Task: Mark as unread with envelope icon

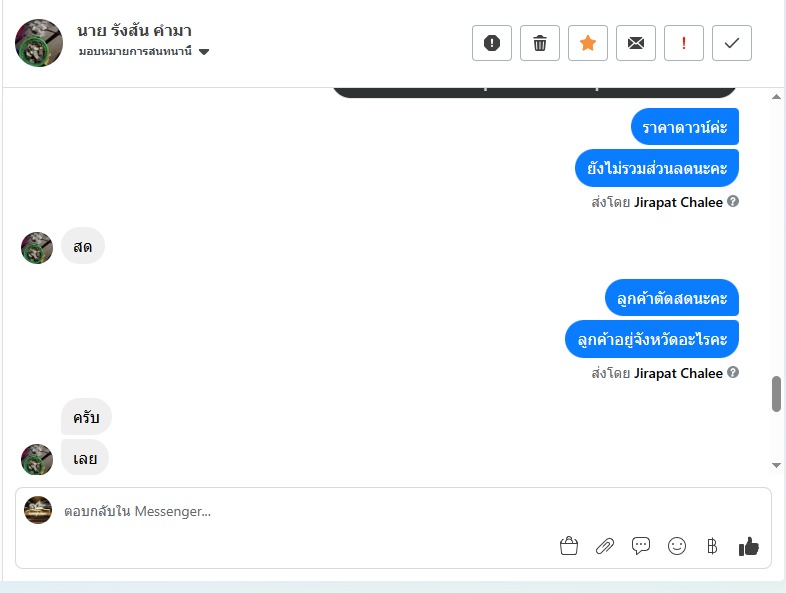Action: pyautogui.click(x=636, y=43)
